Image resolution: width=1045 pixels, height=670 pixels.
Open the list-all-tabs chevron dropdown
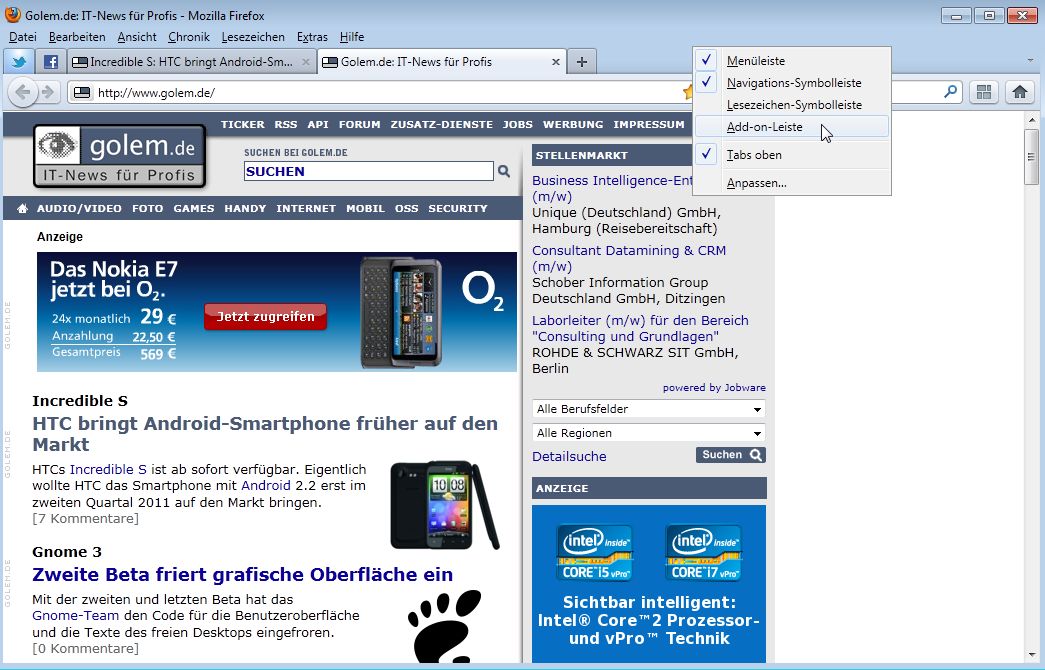(1031, 61)
